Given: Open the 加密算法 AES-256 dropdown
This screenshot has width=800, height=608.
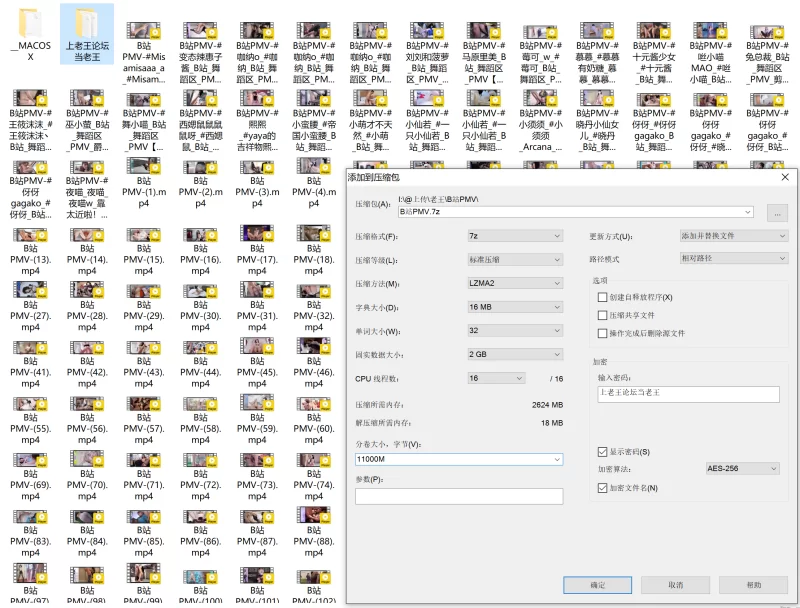Looking at the screenshot, I should [742, 468].
